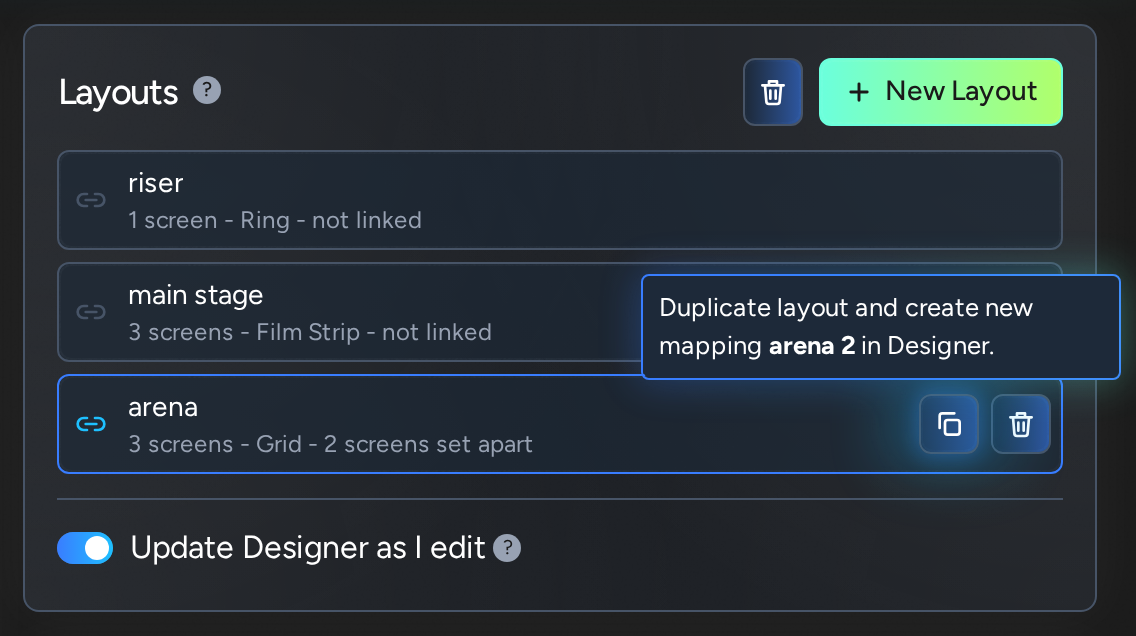Viewport: 1136px width, 636px height.
Task: Select the main stage layout name
Action: point(196,296)
